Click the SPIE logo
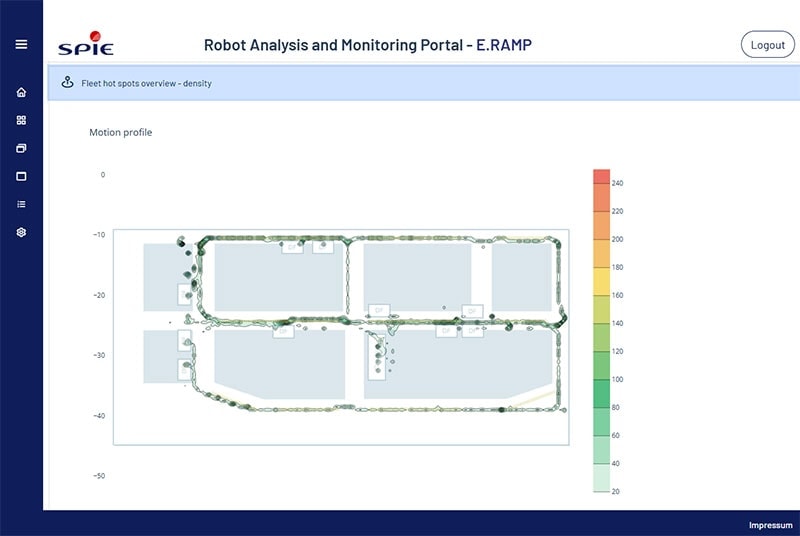 (86, 43)
